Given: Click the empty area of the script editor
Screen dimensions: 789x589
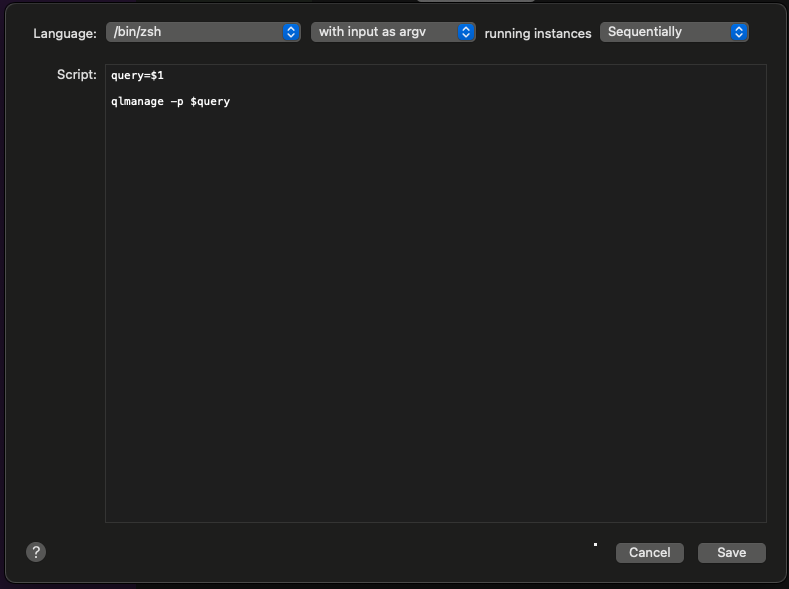Looking at the screenshot, I should pyautogui.click(x=435, y=320).
